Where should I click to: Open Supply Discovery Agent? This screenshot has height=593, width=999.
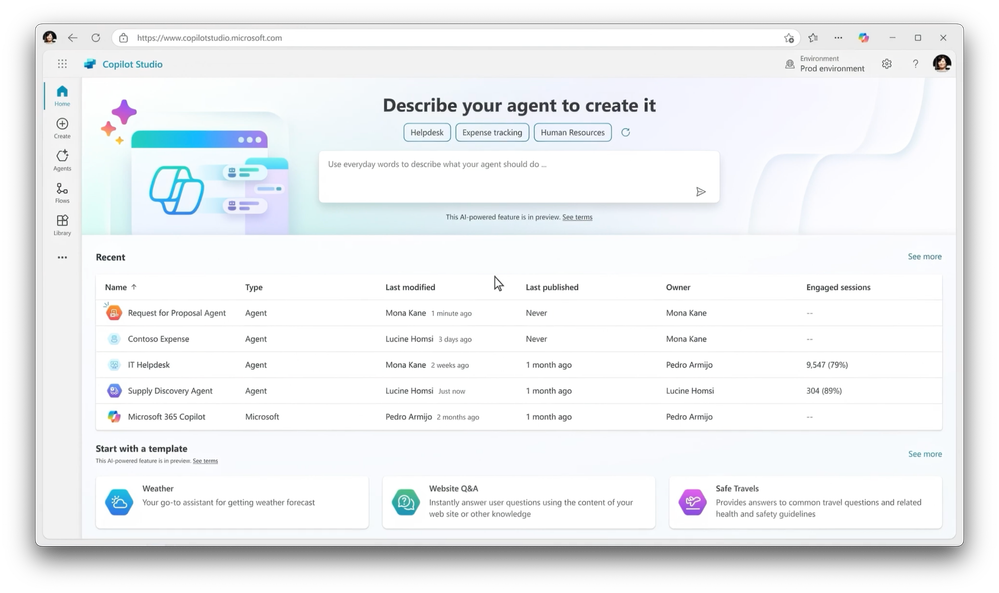(170, 390)
